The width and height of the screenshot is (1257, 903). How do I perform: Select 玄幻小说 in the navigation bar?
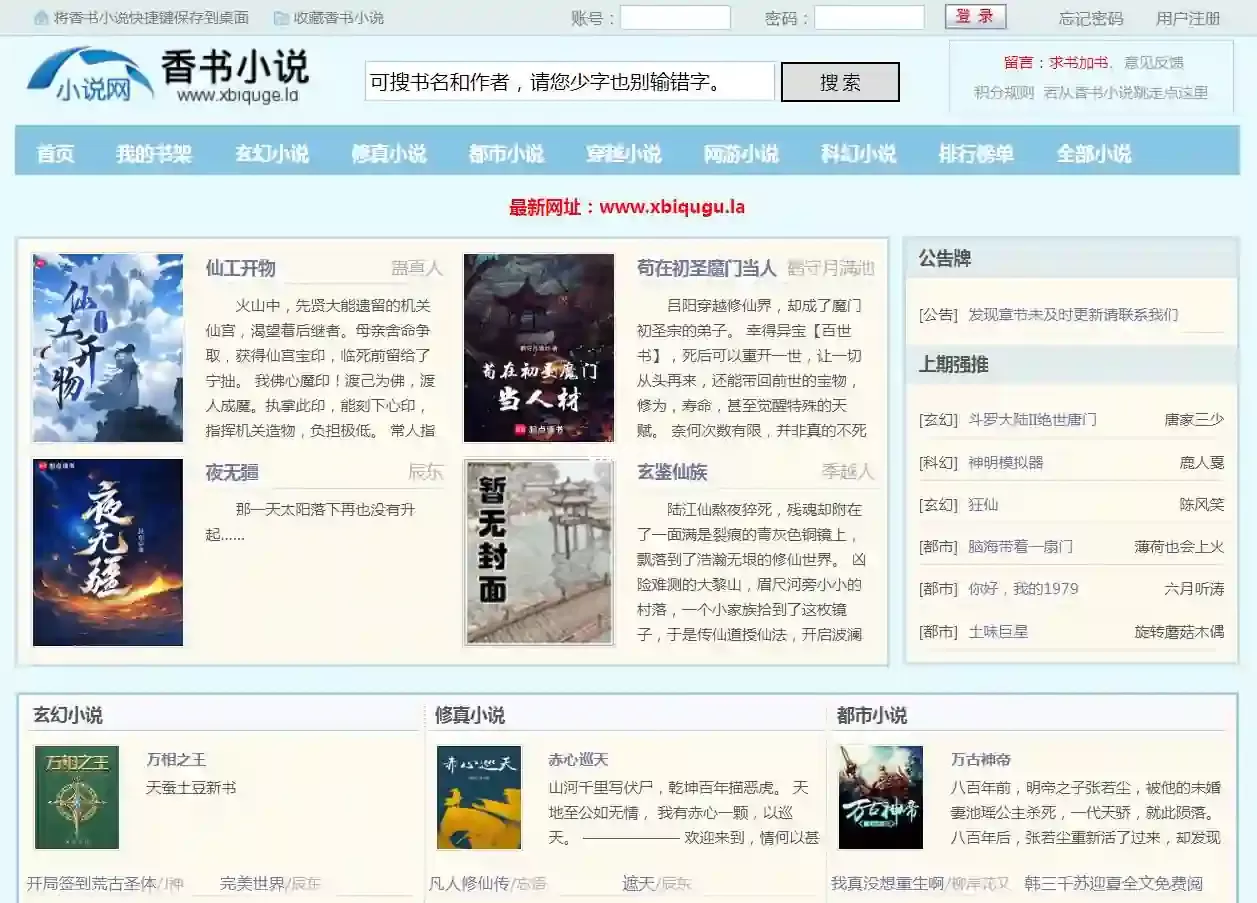pos(272,154)
